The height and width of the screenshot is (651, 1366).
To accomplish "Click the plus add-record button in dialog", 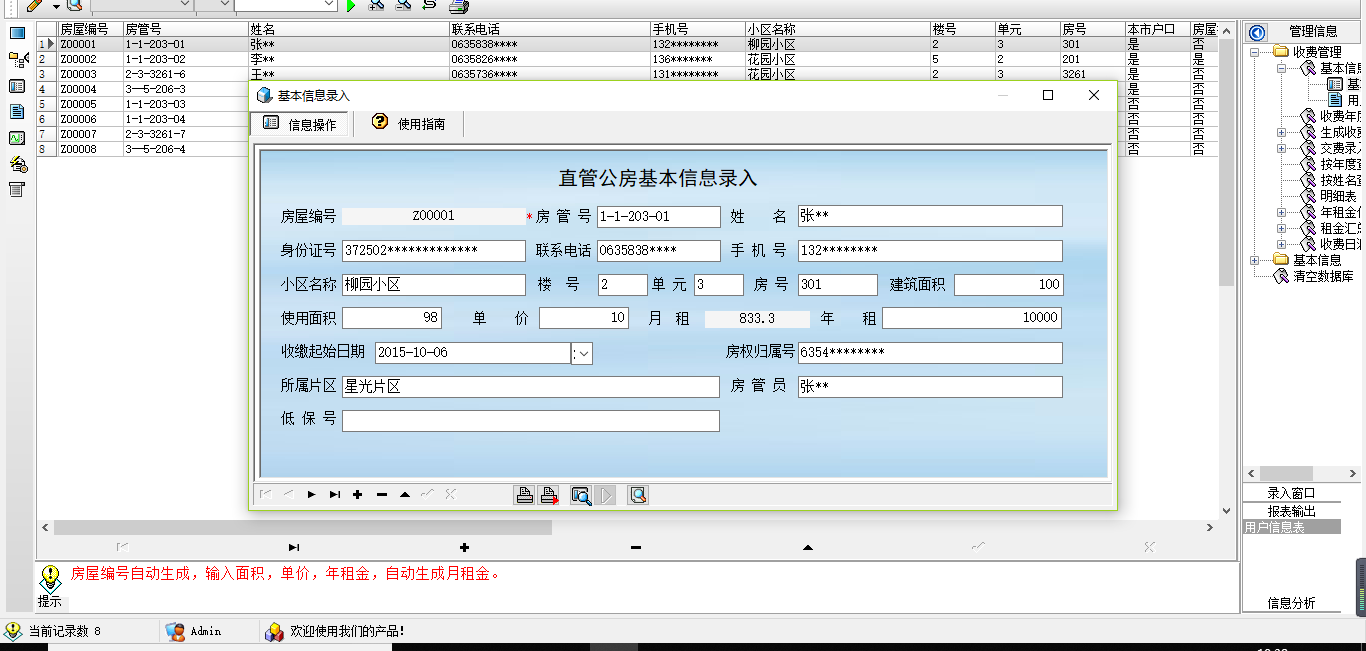I will pyautogui.click(x=358, y=494).
